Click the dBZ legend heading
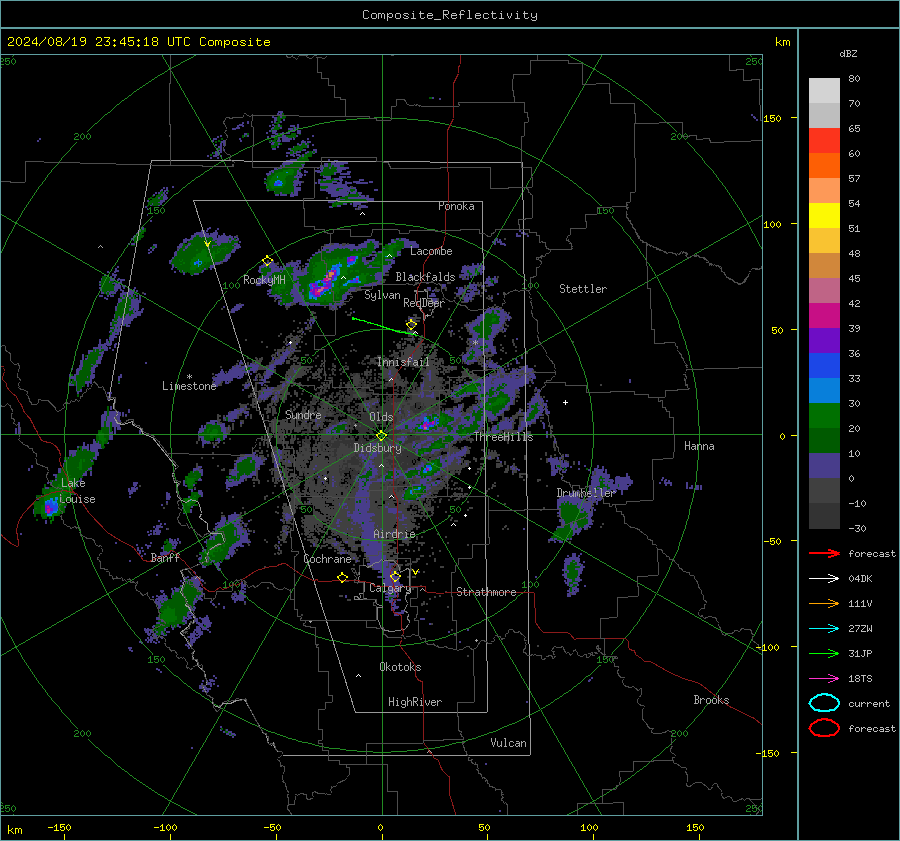The height and width of the screenshot is (841, 900). (x=848, y=53)
